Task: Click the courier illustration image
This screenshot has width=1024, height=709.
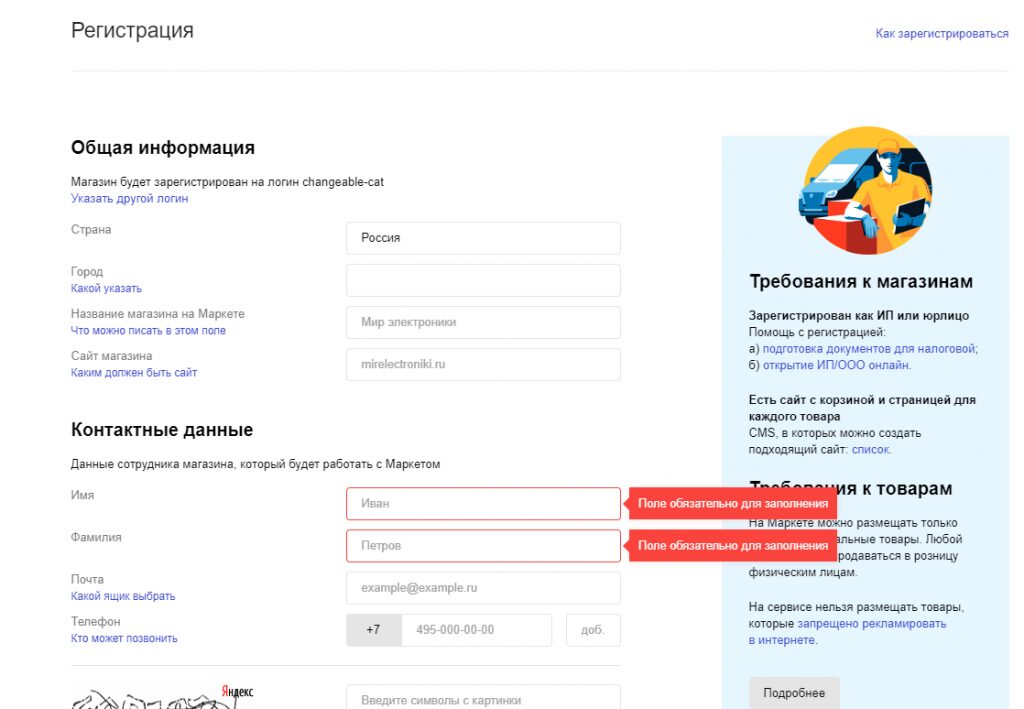Action: (x=866, y=191)
